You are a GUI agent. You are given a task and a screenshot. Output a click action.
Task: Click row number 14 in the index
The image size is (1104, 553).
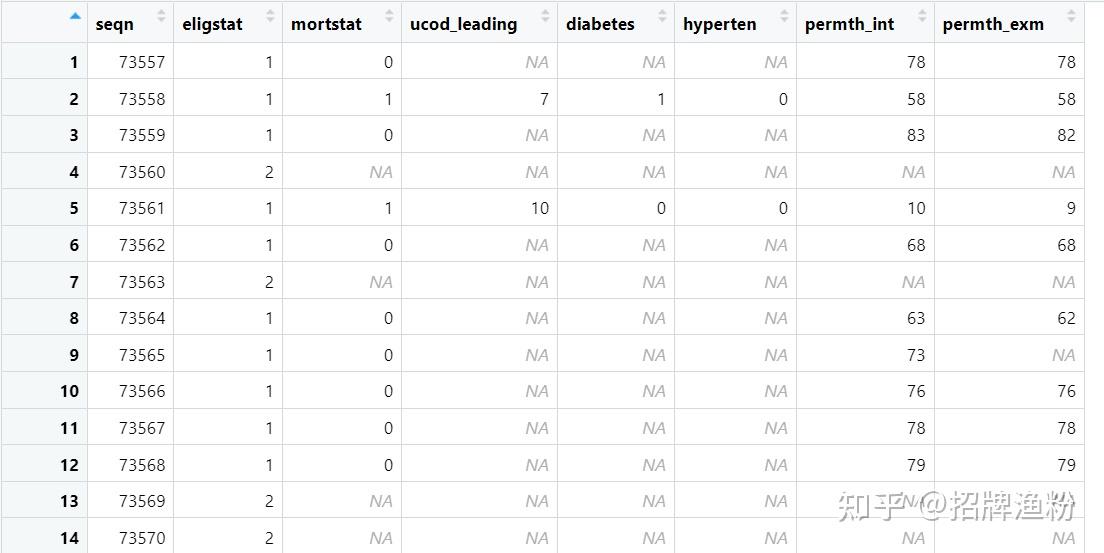[68, 538]
